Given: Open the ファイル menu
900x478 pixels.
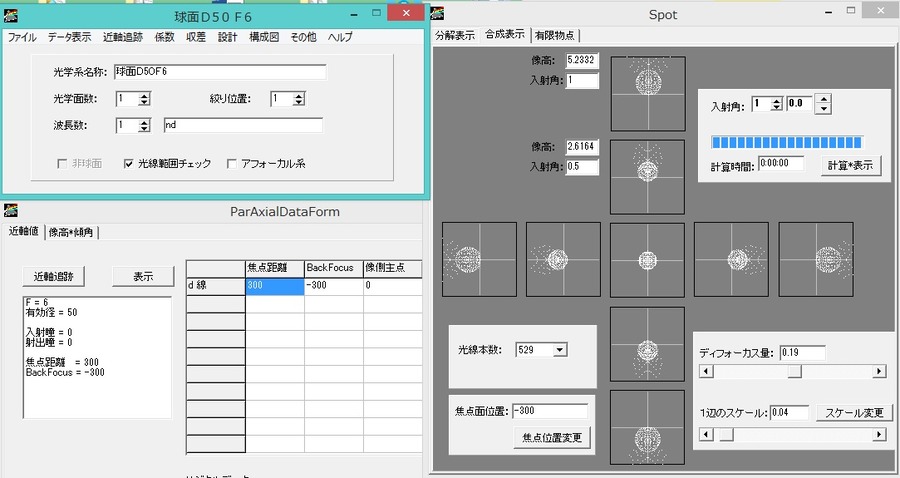Looking at the screenshot, I should (x=22, y=37).
